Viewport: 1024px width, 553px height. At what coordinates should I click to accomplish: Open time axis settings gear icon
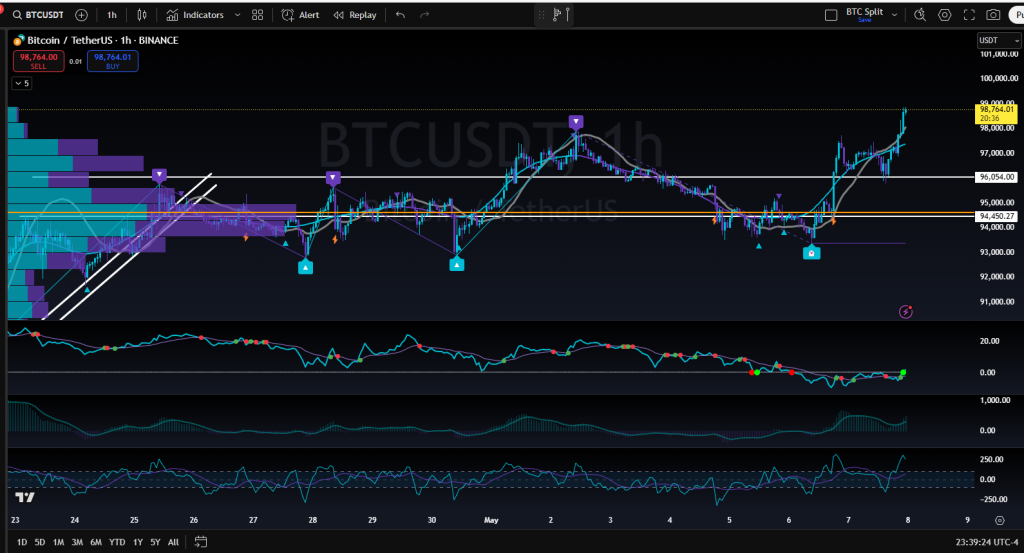point(999,520)
